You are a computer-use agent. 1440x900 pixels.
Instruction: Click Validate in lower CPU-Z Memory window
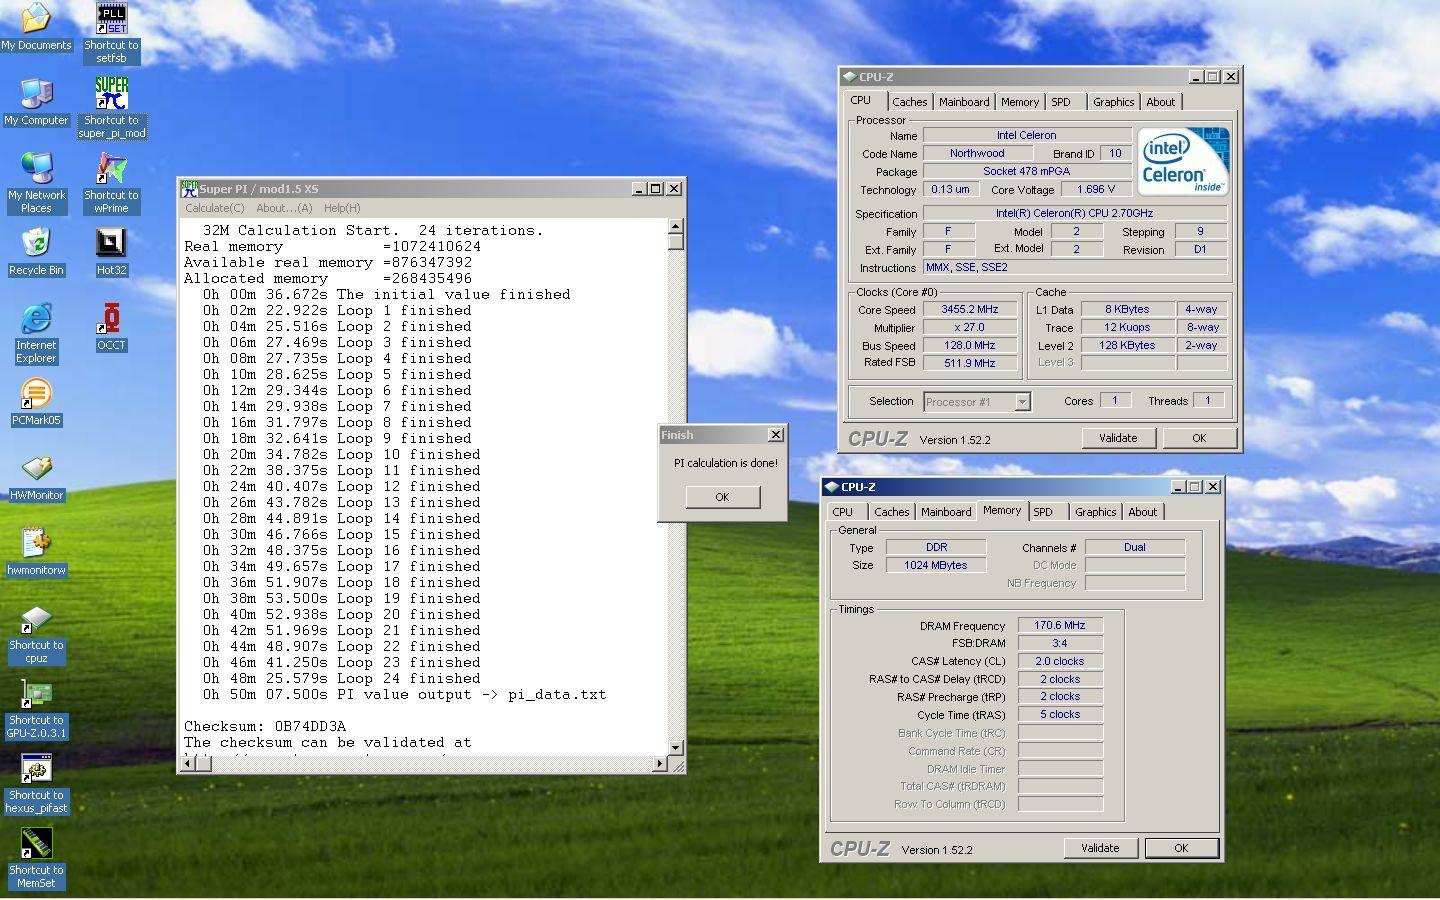(1100, 848)
